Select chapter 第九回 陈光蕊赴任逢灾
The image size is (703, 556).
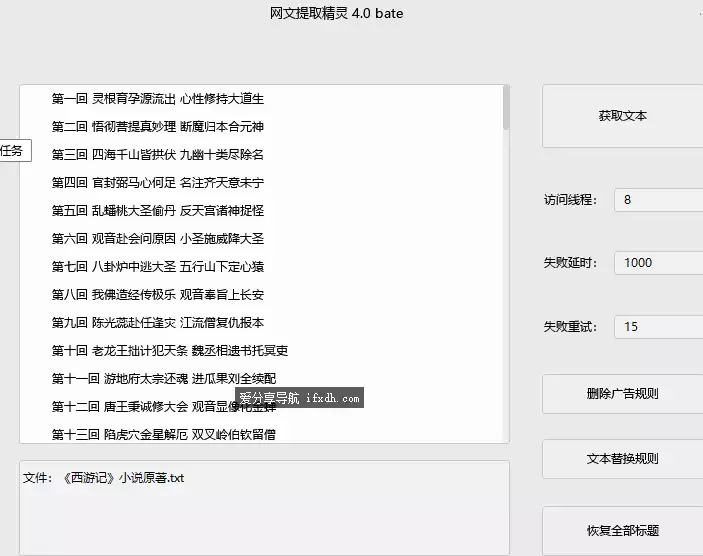tap(158, 323)
